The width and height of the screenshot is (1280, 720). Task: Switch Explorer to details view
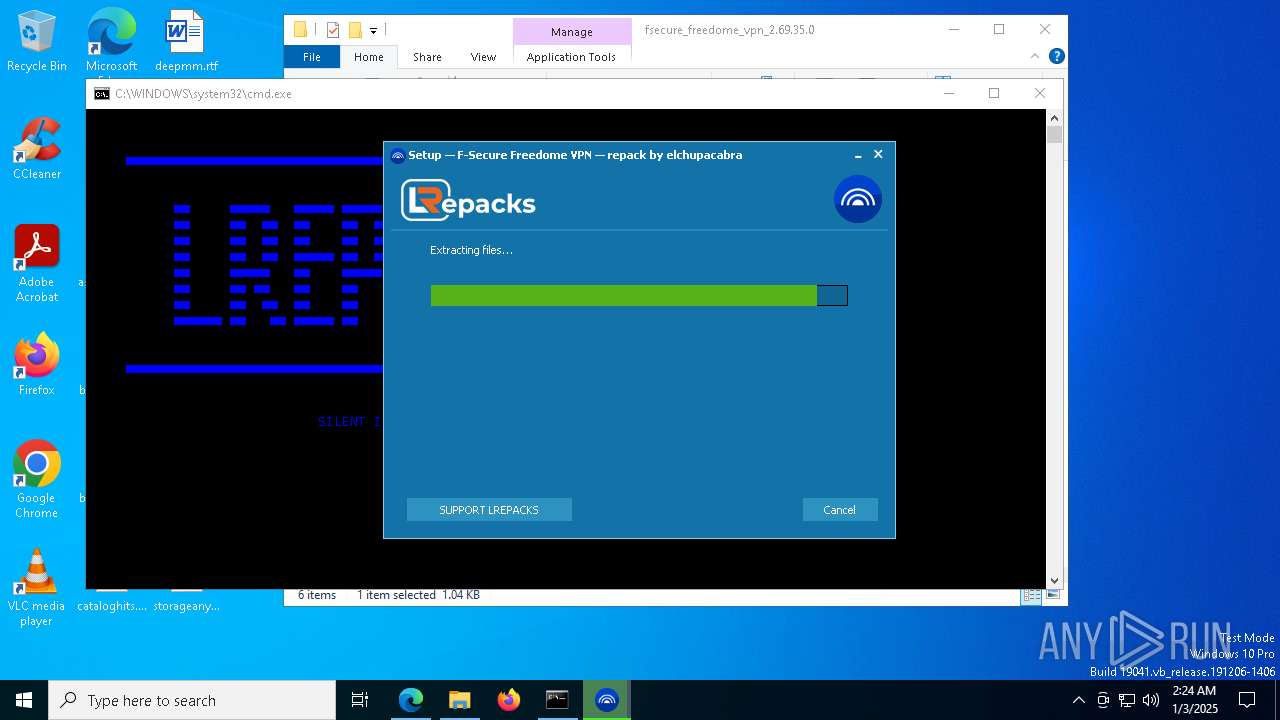[x=1031, y=595]
